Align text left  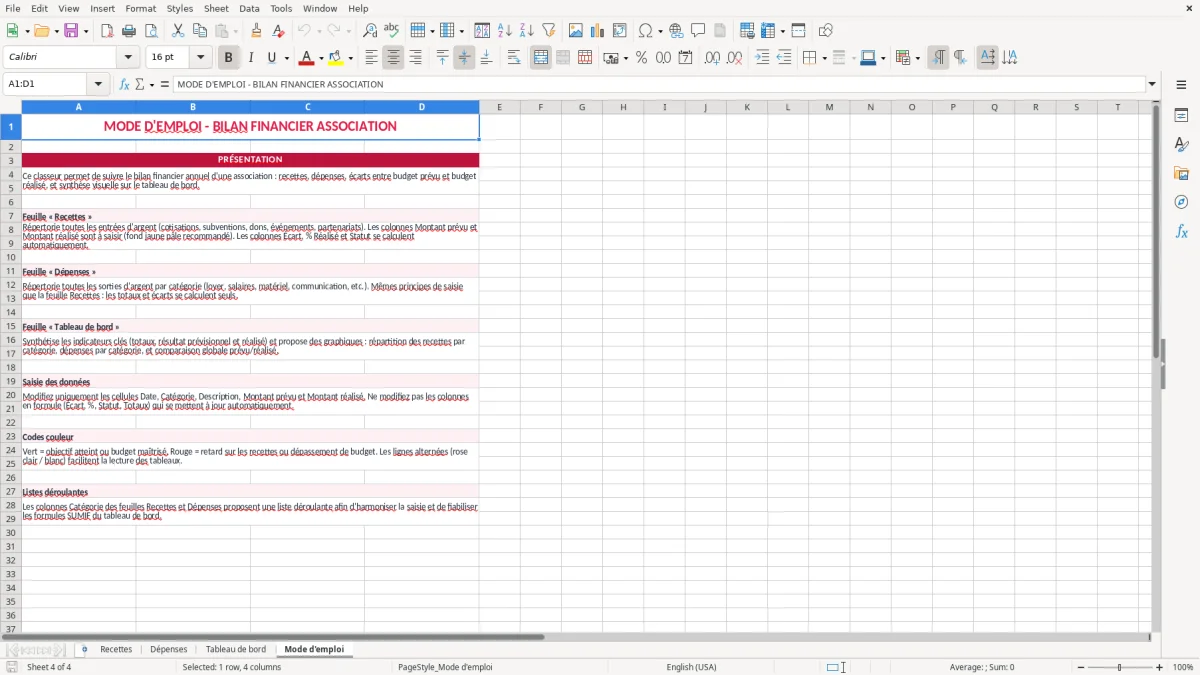(x=371, y=58)
